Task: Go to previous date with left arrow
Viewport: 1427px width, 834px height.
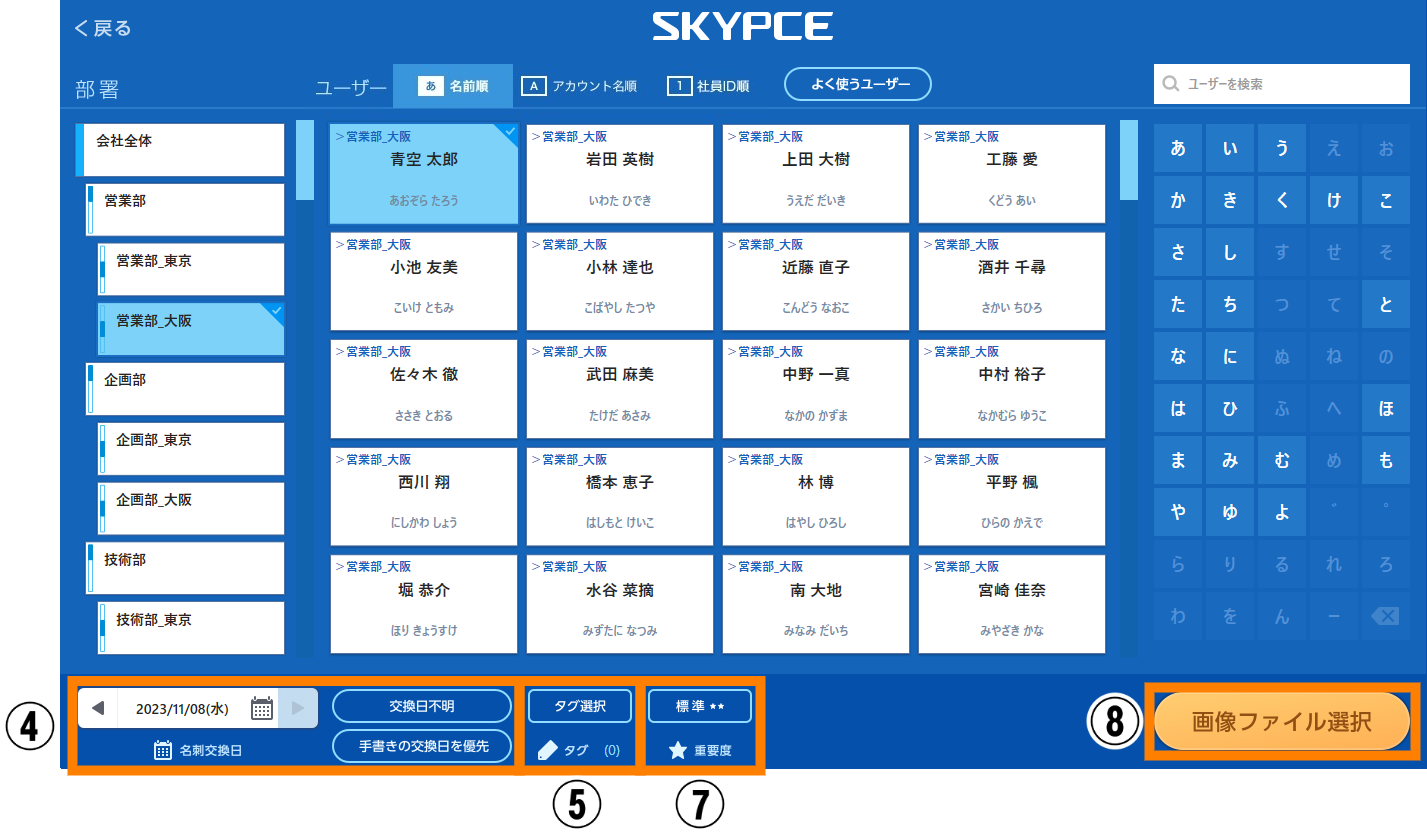Action: click(98, 708)
